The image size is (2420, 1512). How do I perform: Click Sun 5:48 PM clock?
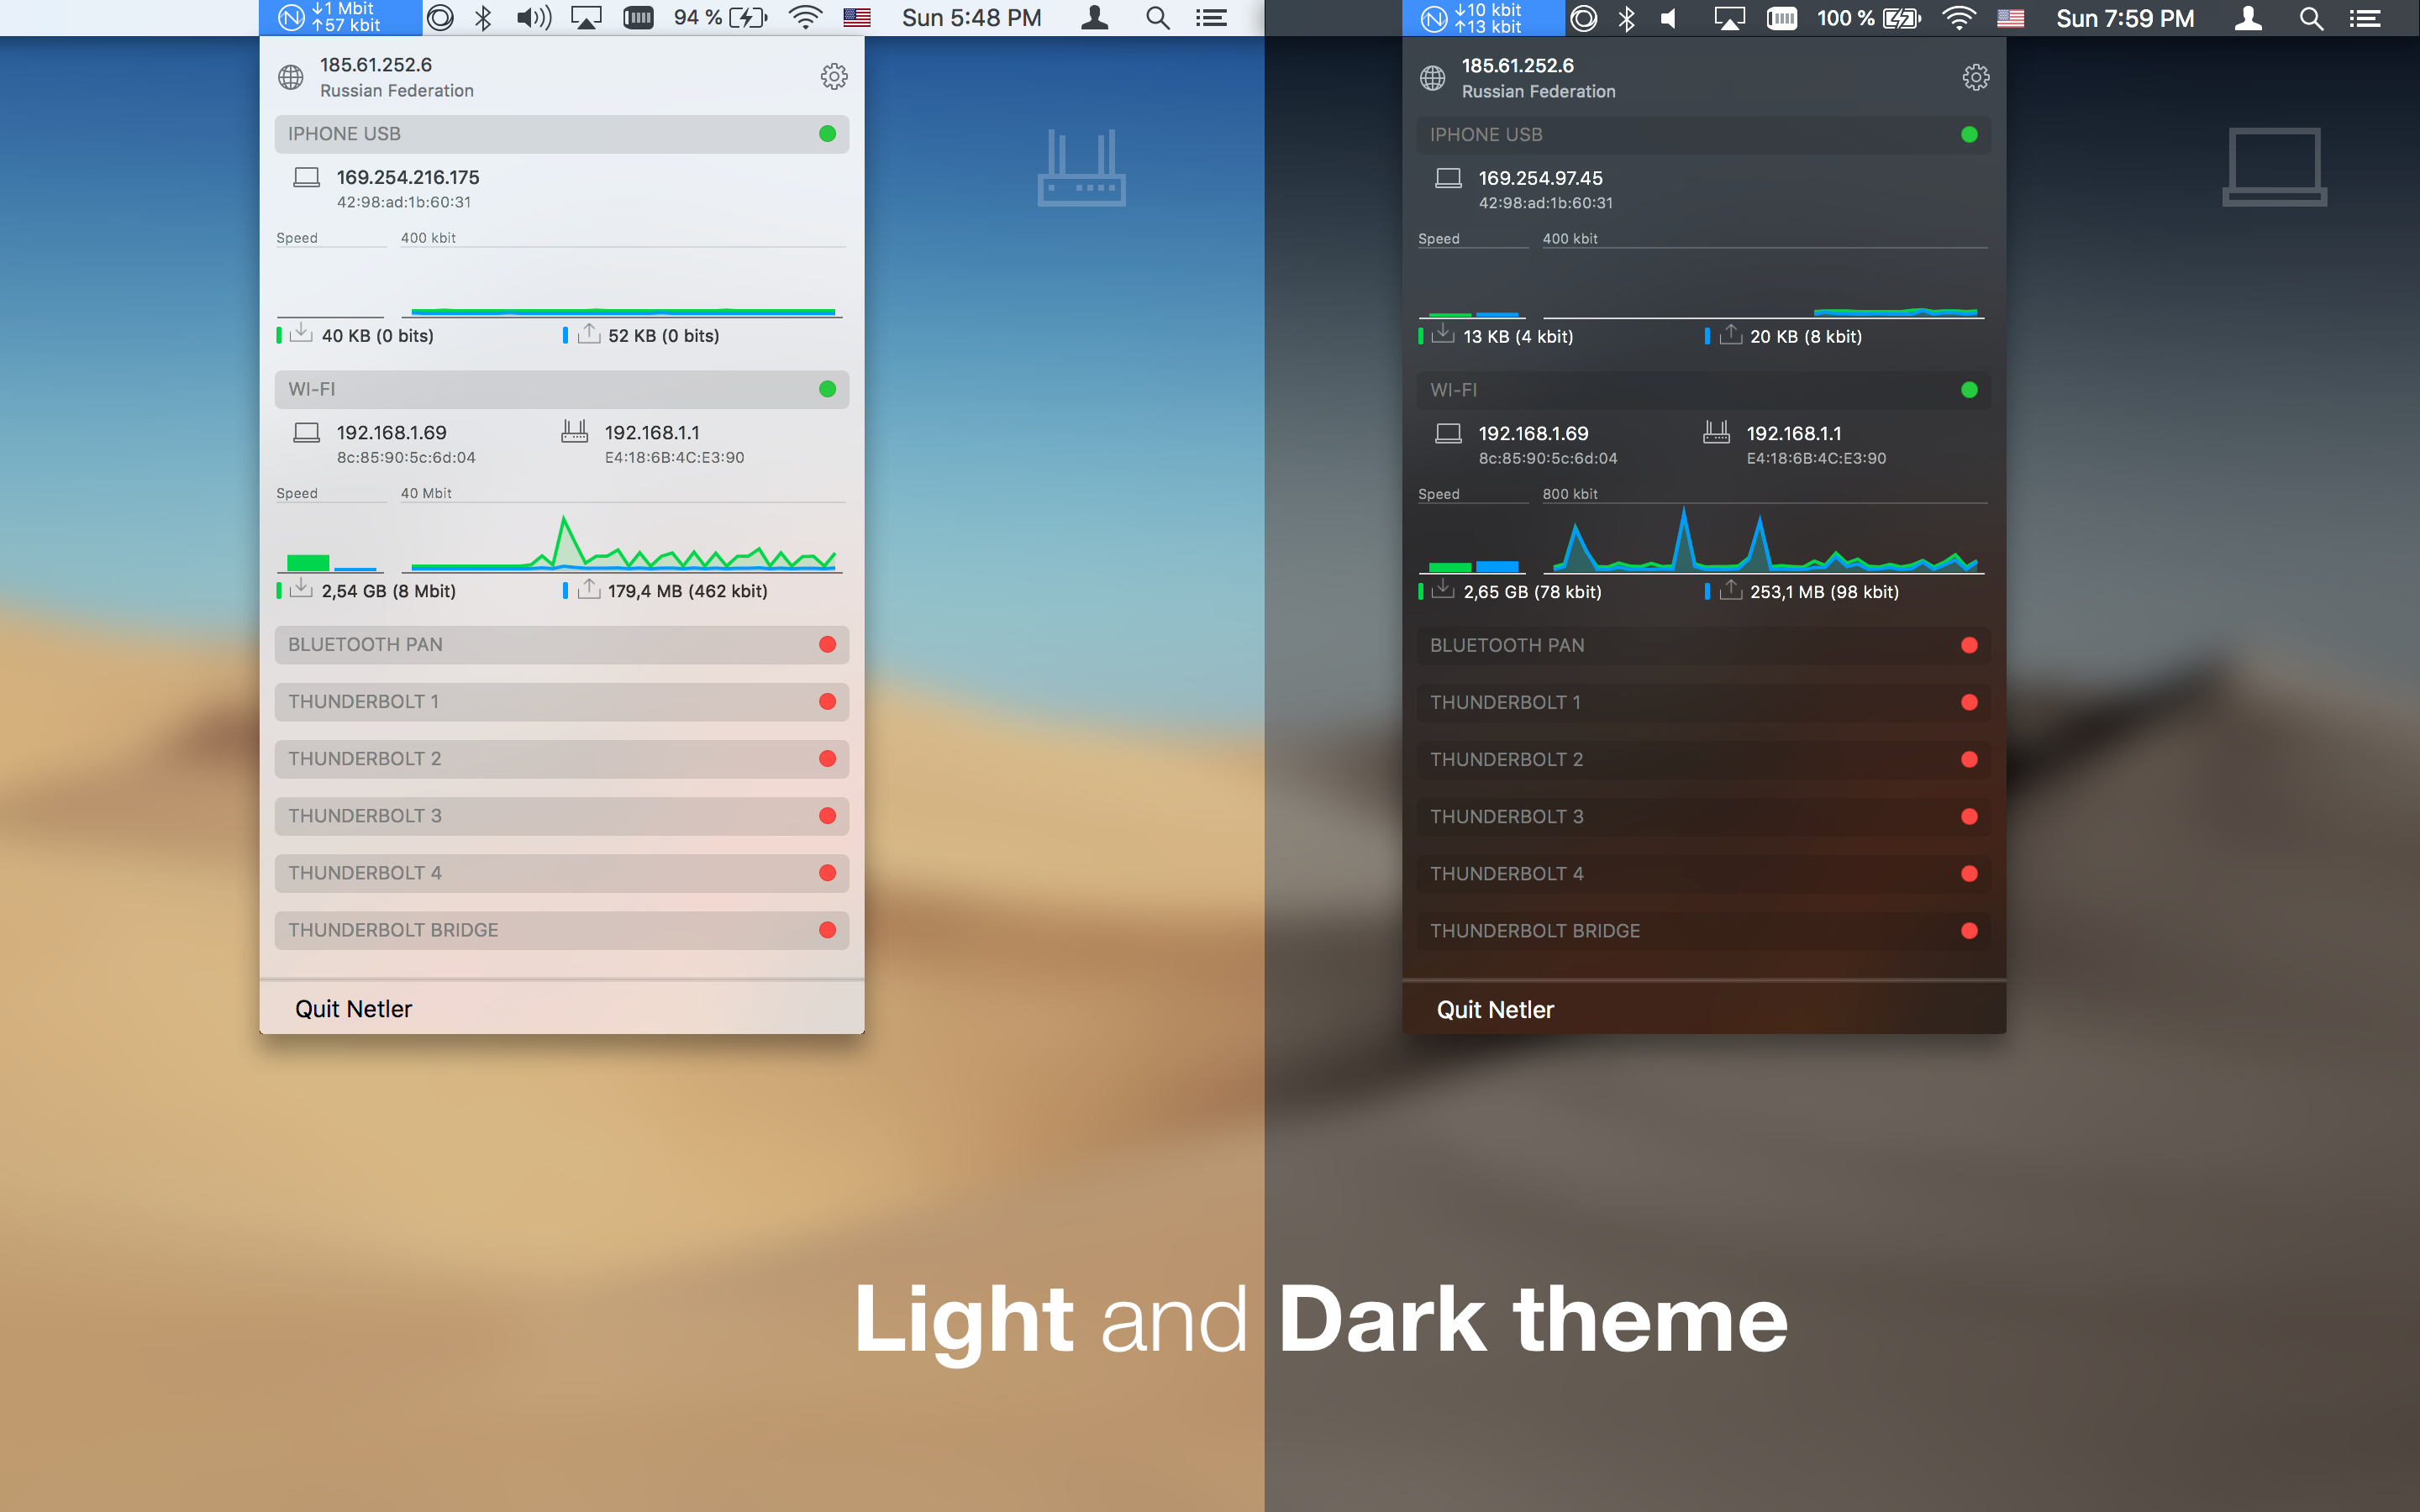tap(971, 17)
